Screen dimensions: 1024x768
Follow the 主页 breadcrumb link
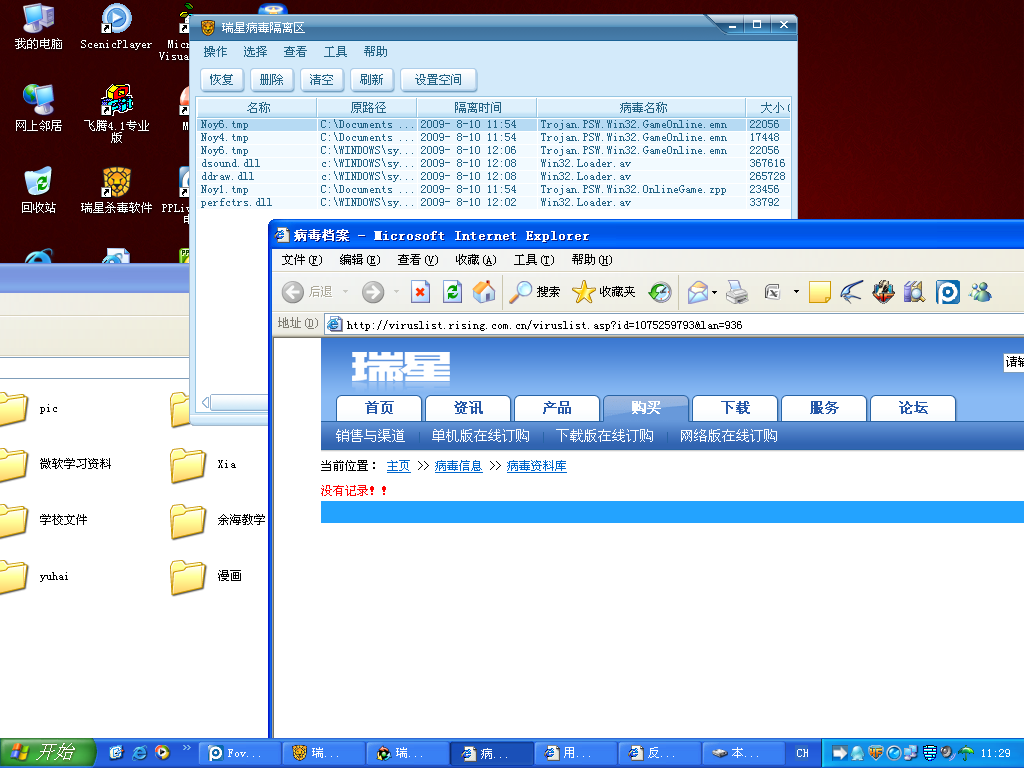(398, 466)
